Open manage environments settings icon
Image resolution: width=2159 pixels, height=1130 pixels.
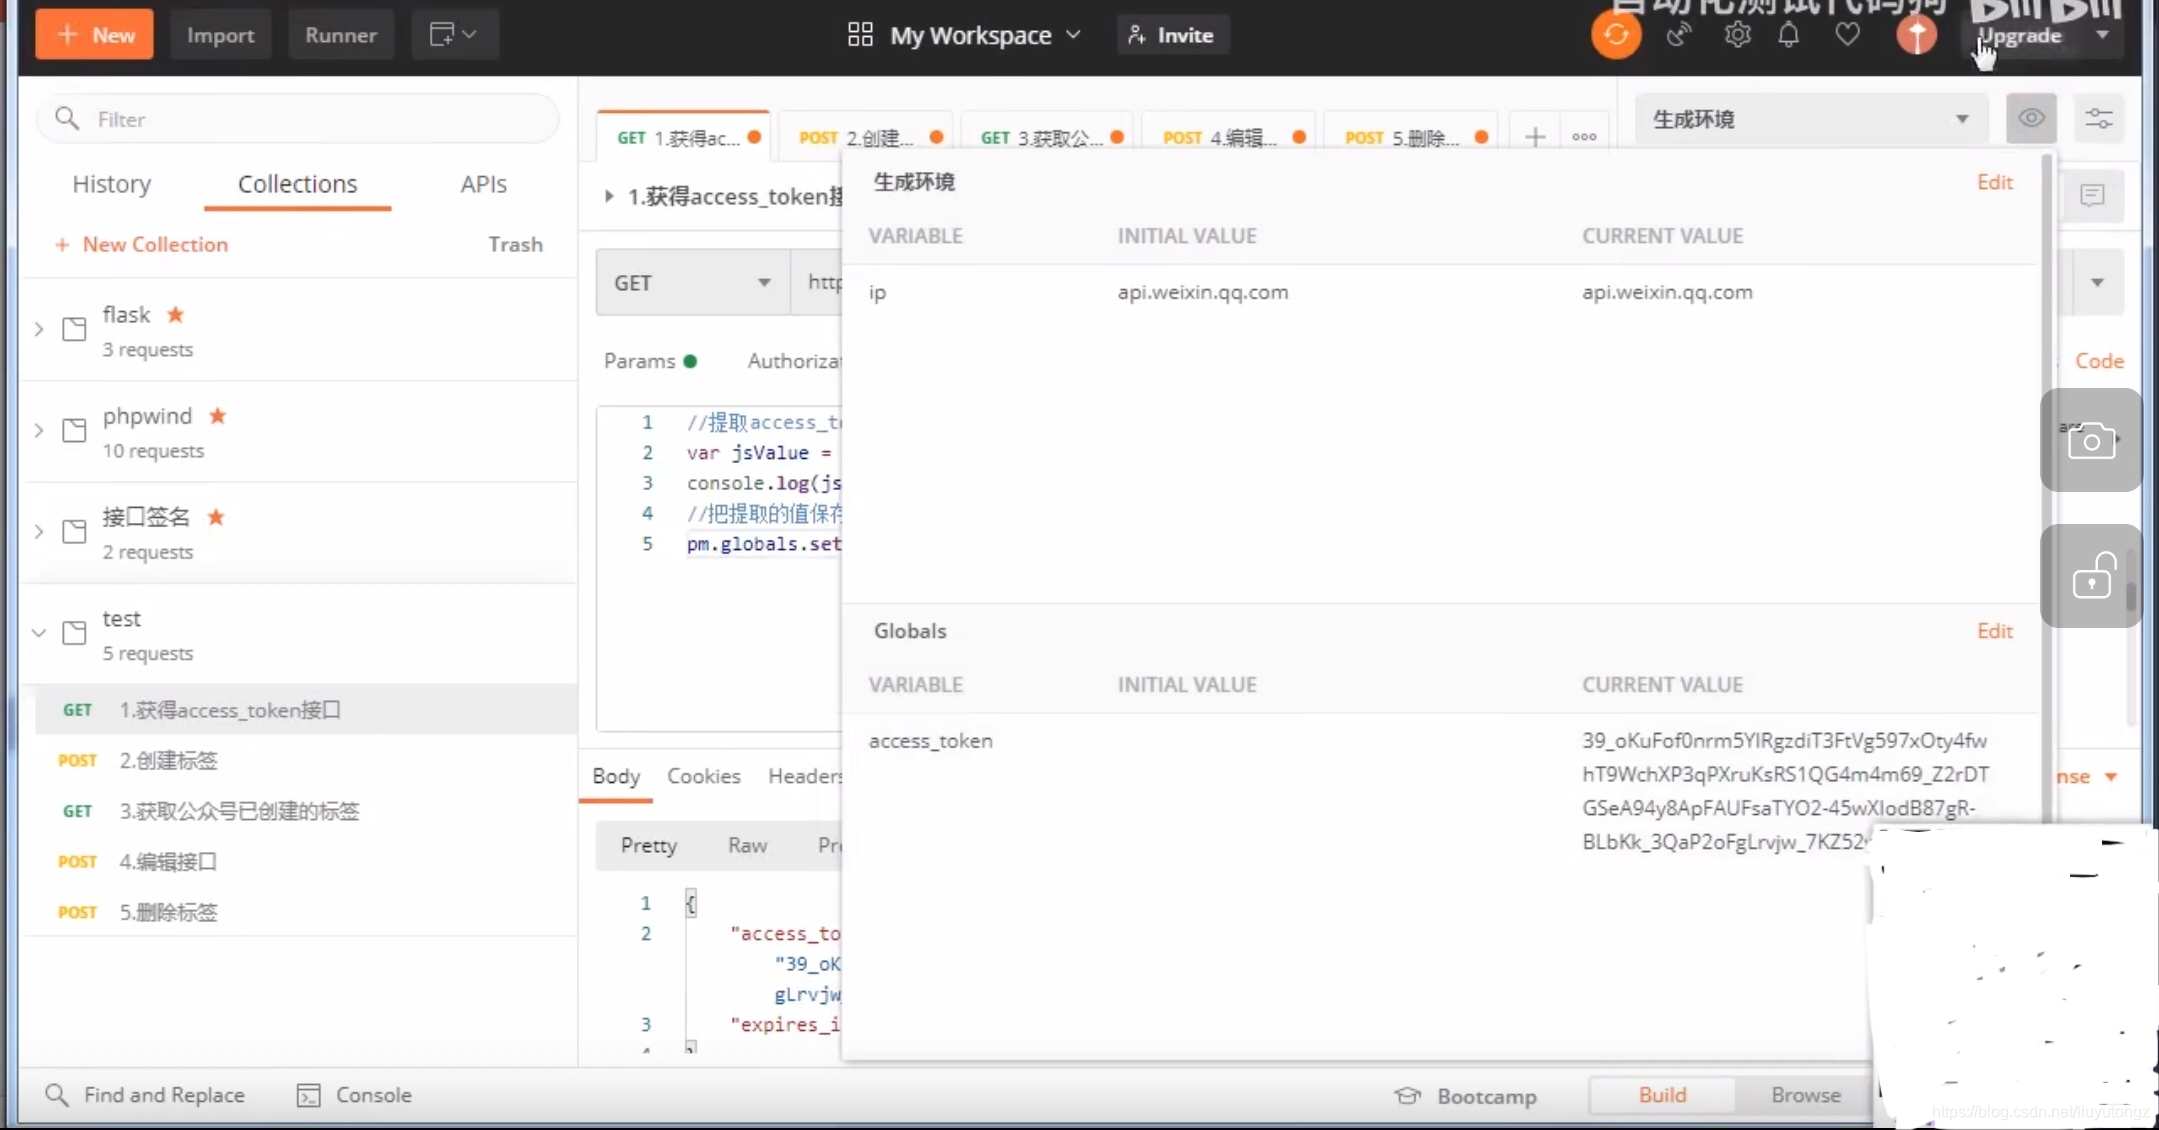2098,119
